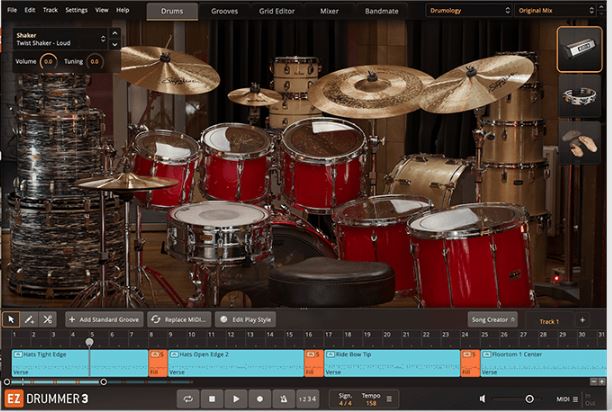The height and width of the screenshot is (412, 612).
Task: Click the playhead marker on the timeline
Action: click(89, 342)
